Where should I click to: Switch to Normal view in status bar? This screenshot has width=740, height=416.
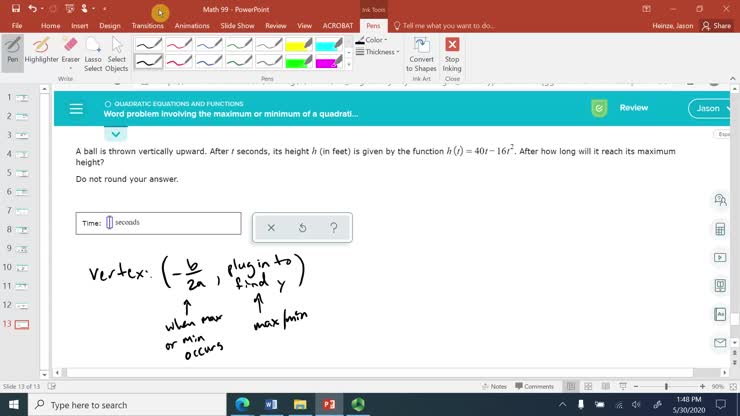click(x=571, y=386)
